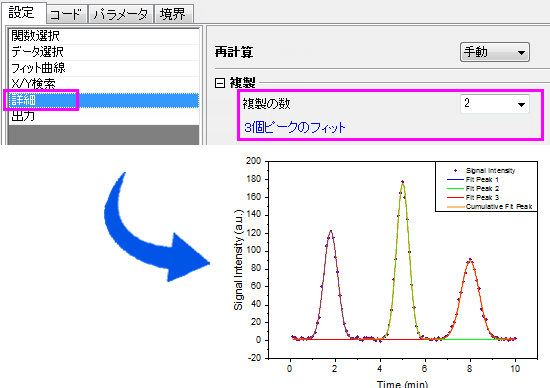
Task: Switch to the 設定 tab
Action: coord(24,13)
